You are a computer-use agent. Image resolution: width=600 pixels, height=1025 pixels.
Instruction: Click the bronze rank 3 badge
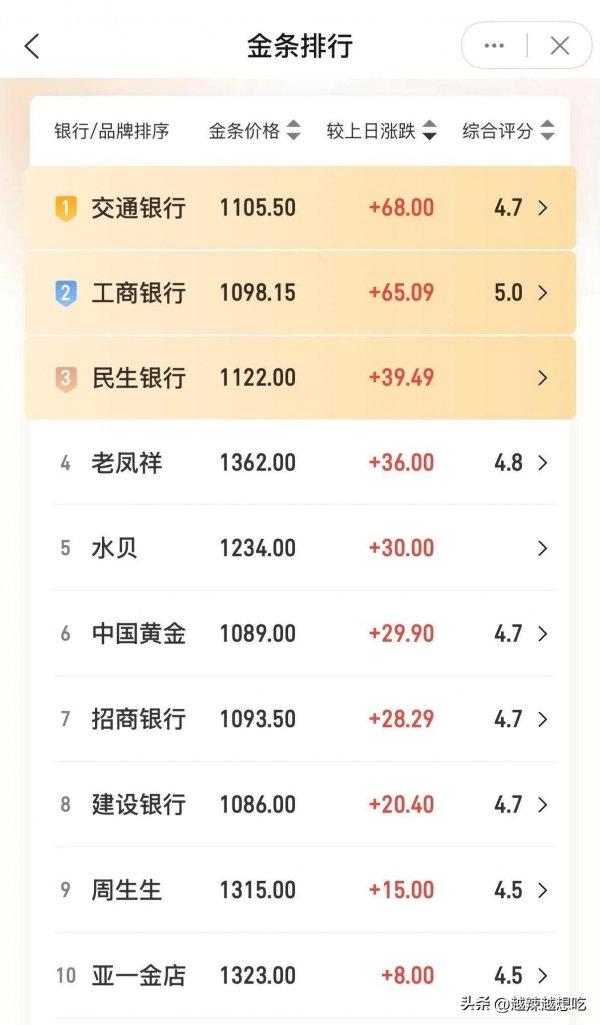pos(65,378)
